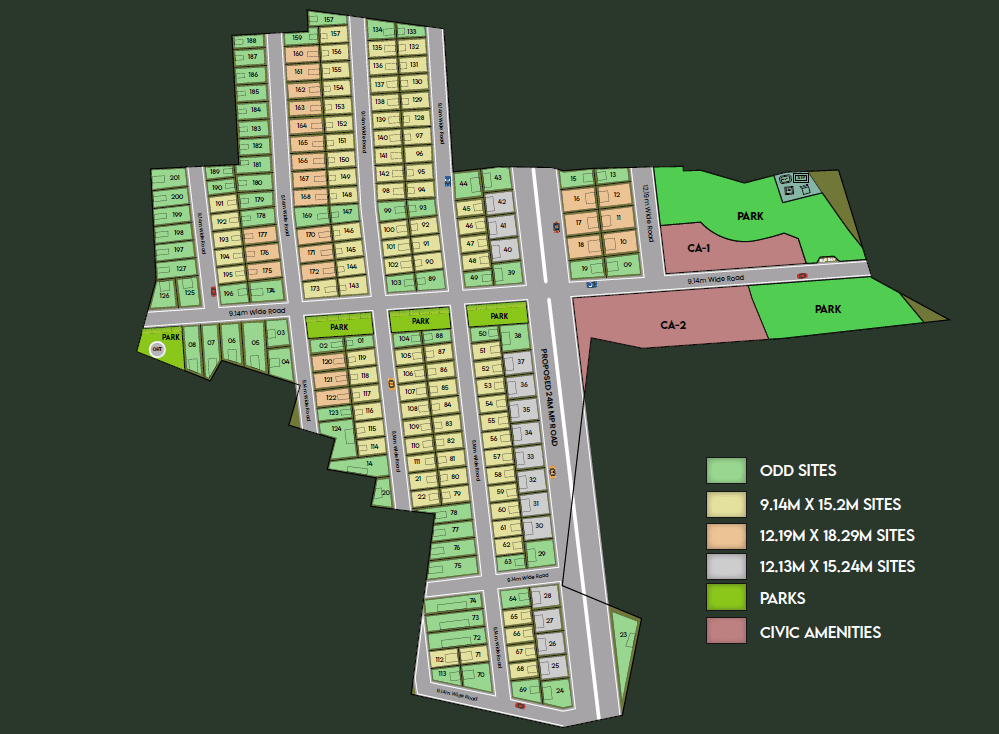
Task: Click the car marker near plot 62 on MP Road
Action: click(552, 472)
